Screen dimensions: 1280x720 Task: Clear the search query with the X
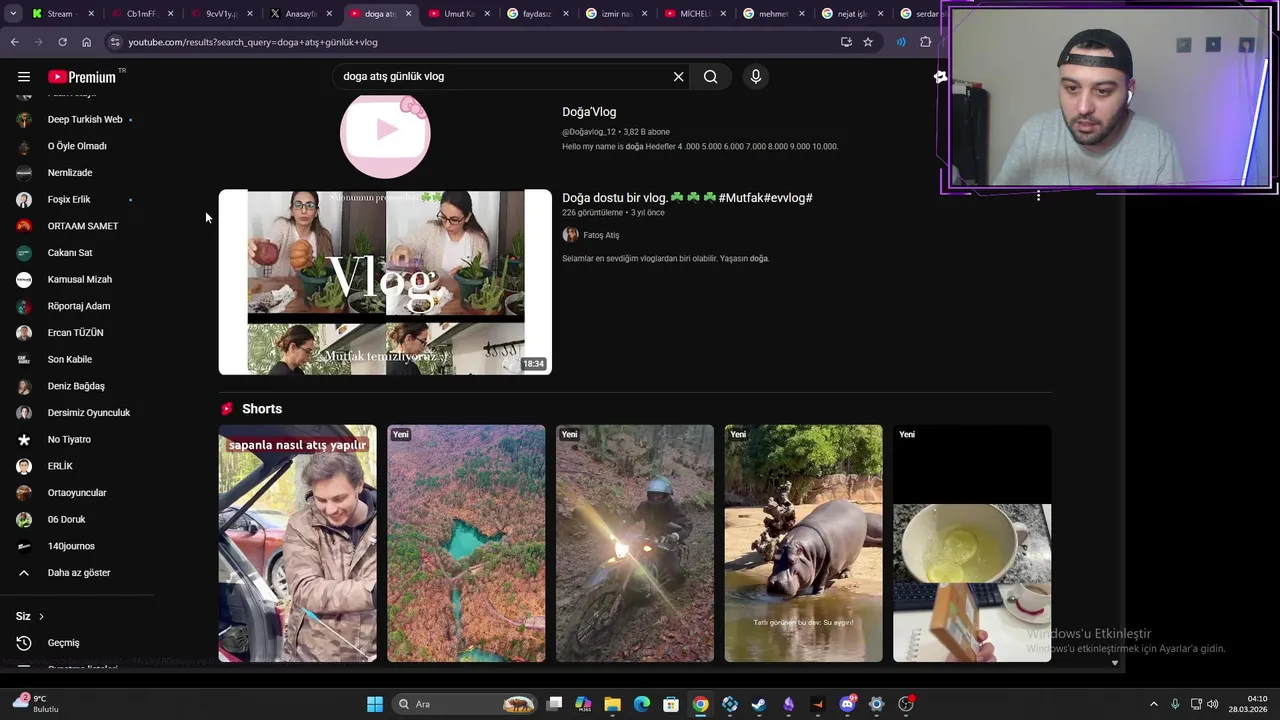click(678, 76)
